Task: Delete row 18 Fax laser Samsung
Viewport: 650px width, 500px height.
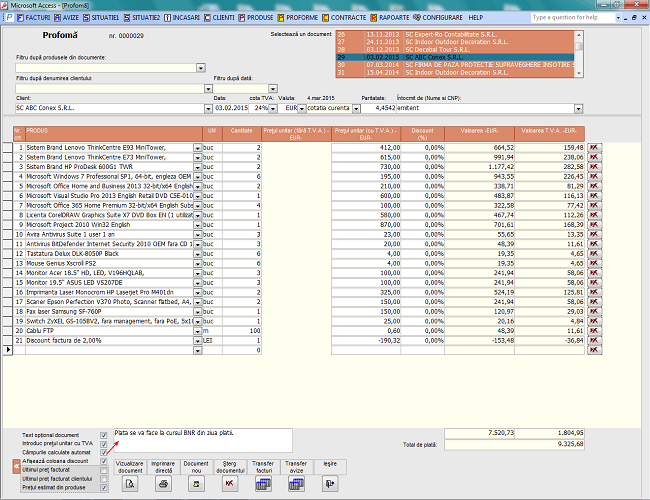Action: pyautogui.click(x=594, y=311)
